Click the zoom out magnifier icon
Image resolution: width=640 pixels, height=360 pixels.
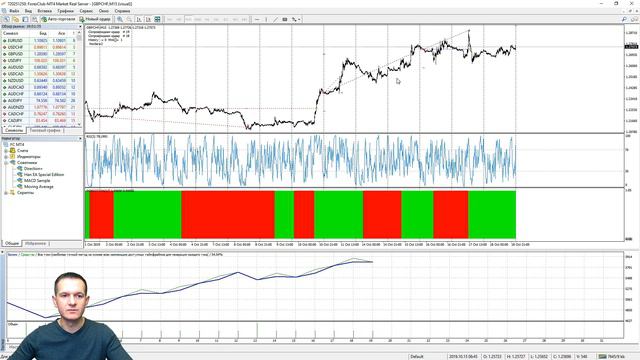[129, 19]
